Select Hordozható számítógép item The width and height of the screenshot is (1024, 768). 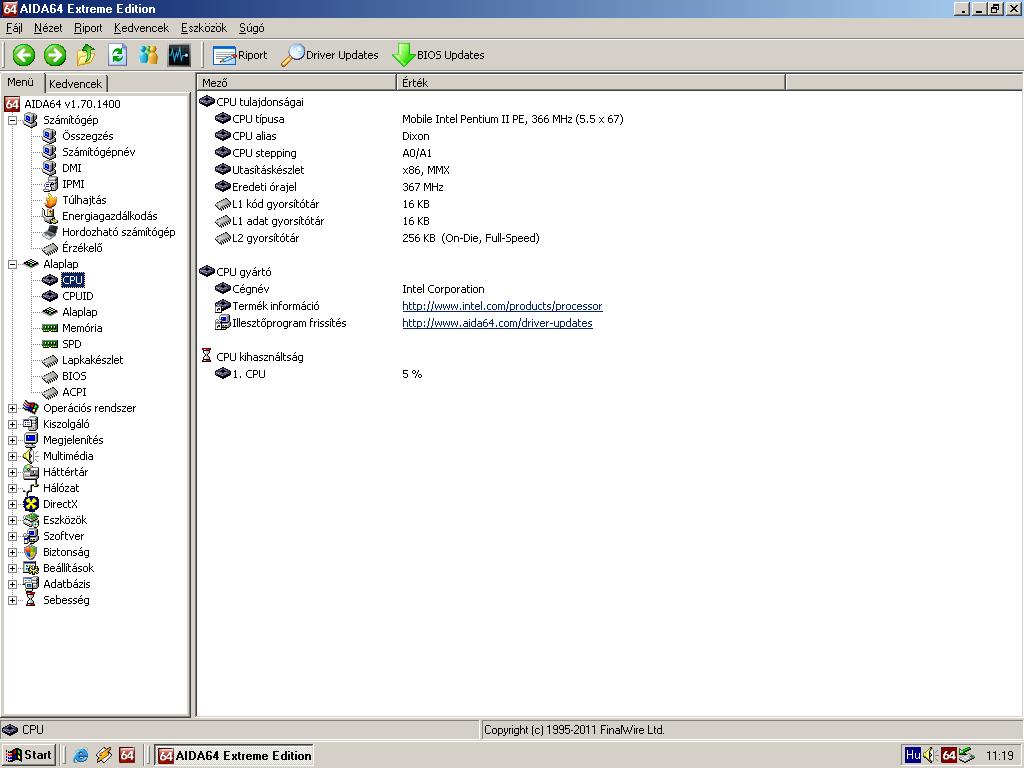(119, 232)
